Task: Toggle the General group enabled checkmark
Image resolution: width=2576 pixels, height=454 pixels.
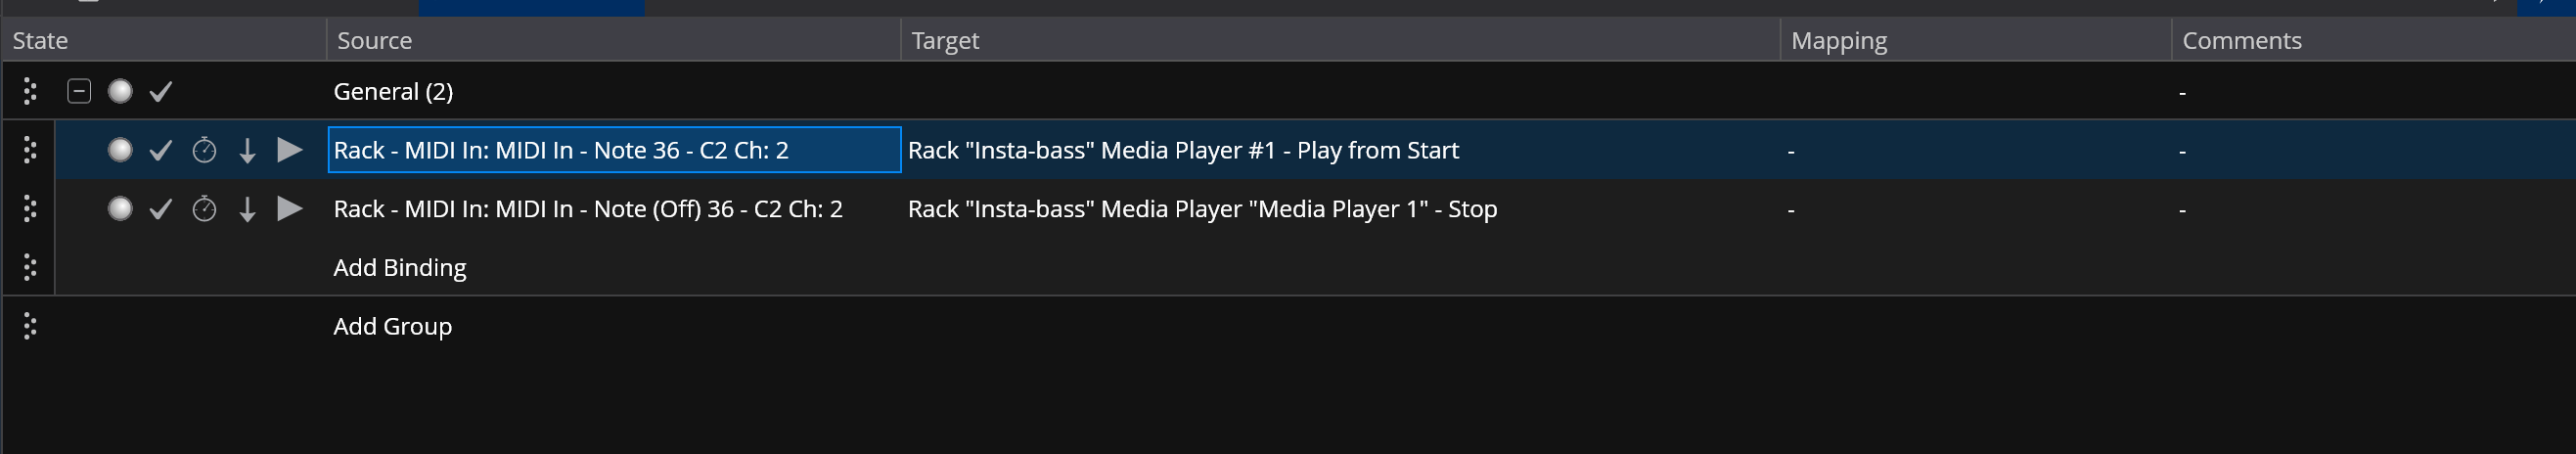Action: (x=161, y=92)
